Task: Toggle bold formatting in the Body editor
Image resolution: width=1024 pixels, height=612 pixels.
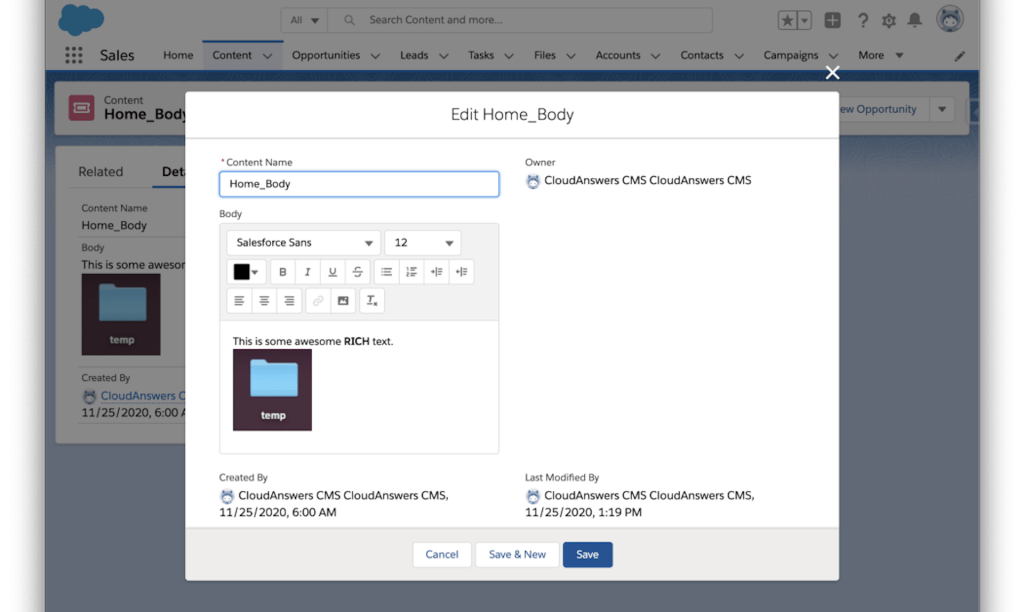Action: point(283,272)
